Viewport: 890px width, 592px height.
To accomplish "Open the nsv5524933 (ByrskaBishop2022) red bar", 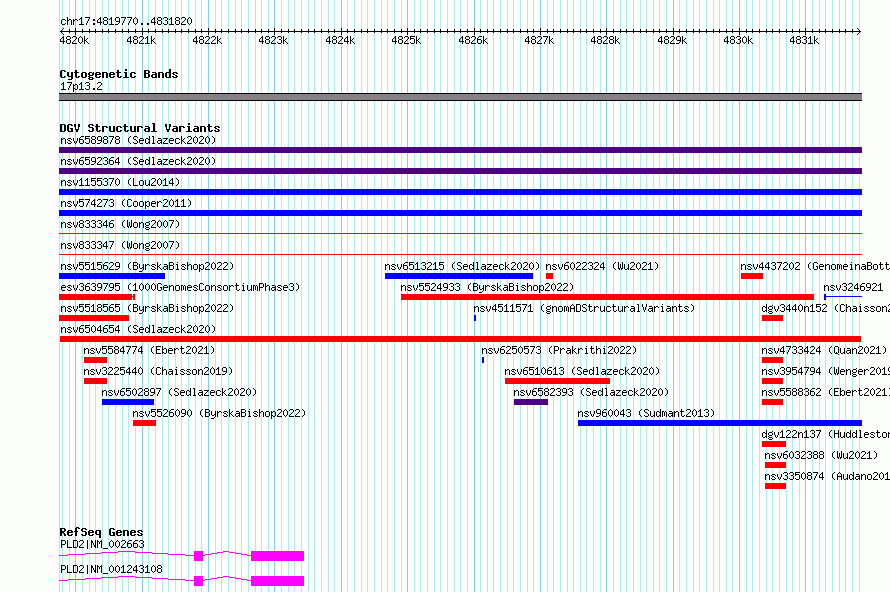I will pyautogui.click(x=607, y=297).
